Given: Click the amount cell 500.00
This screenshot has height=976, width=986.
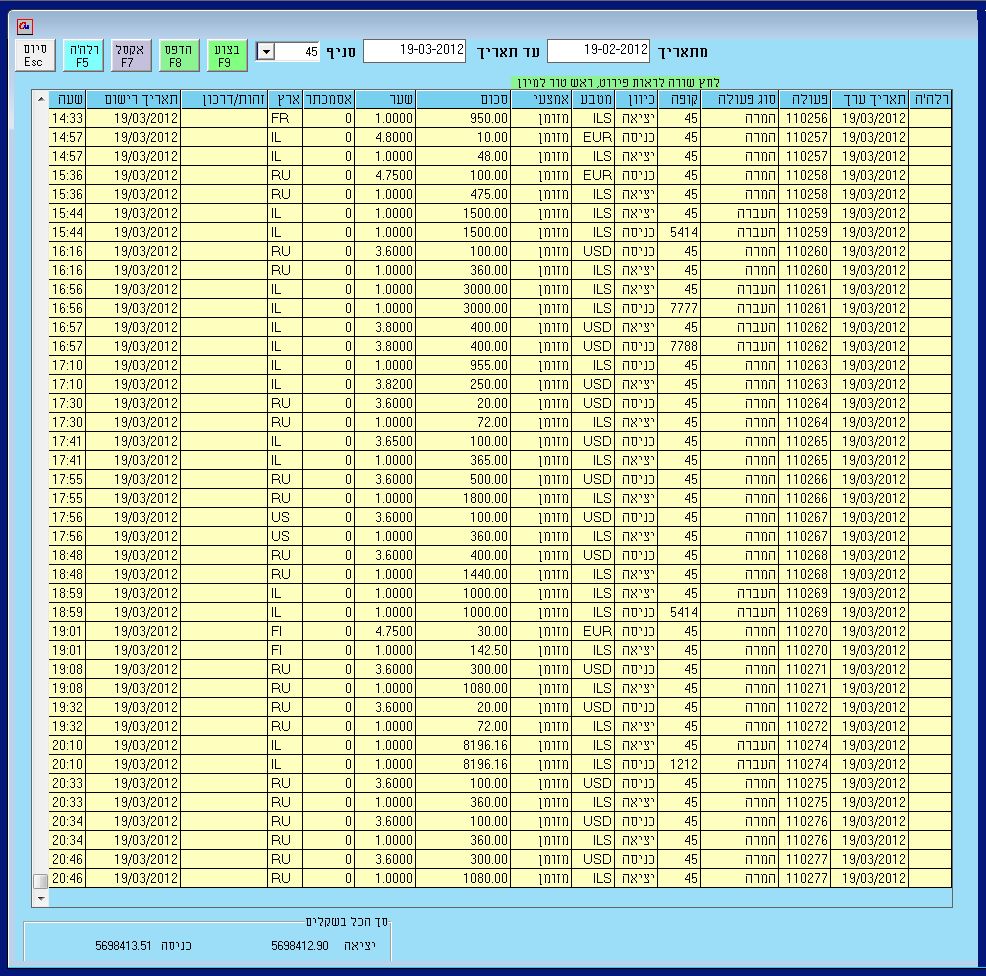Looking at the screenshot, I should click(x=463, y=479).
